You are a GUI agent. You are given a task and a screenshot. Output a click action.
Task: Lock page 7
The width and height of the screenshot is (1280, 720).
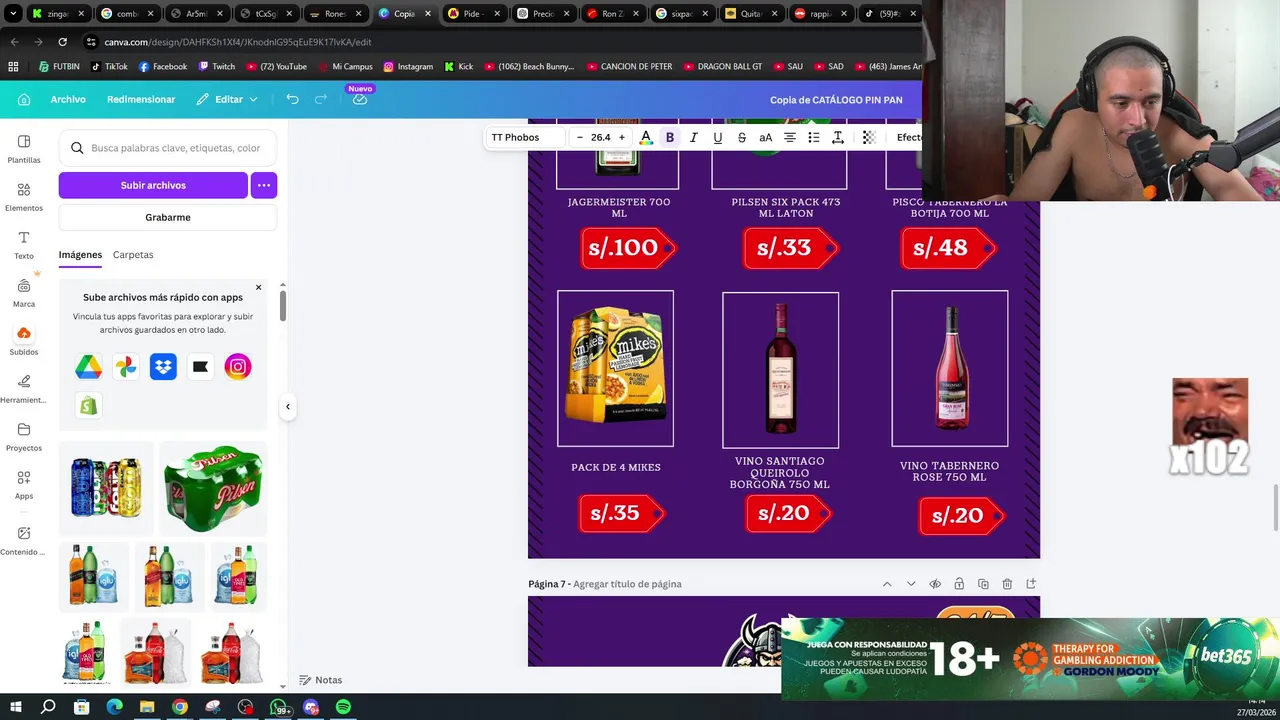959,584
